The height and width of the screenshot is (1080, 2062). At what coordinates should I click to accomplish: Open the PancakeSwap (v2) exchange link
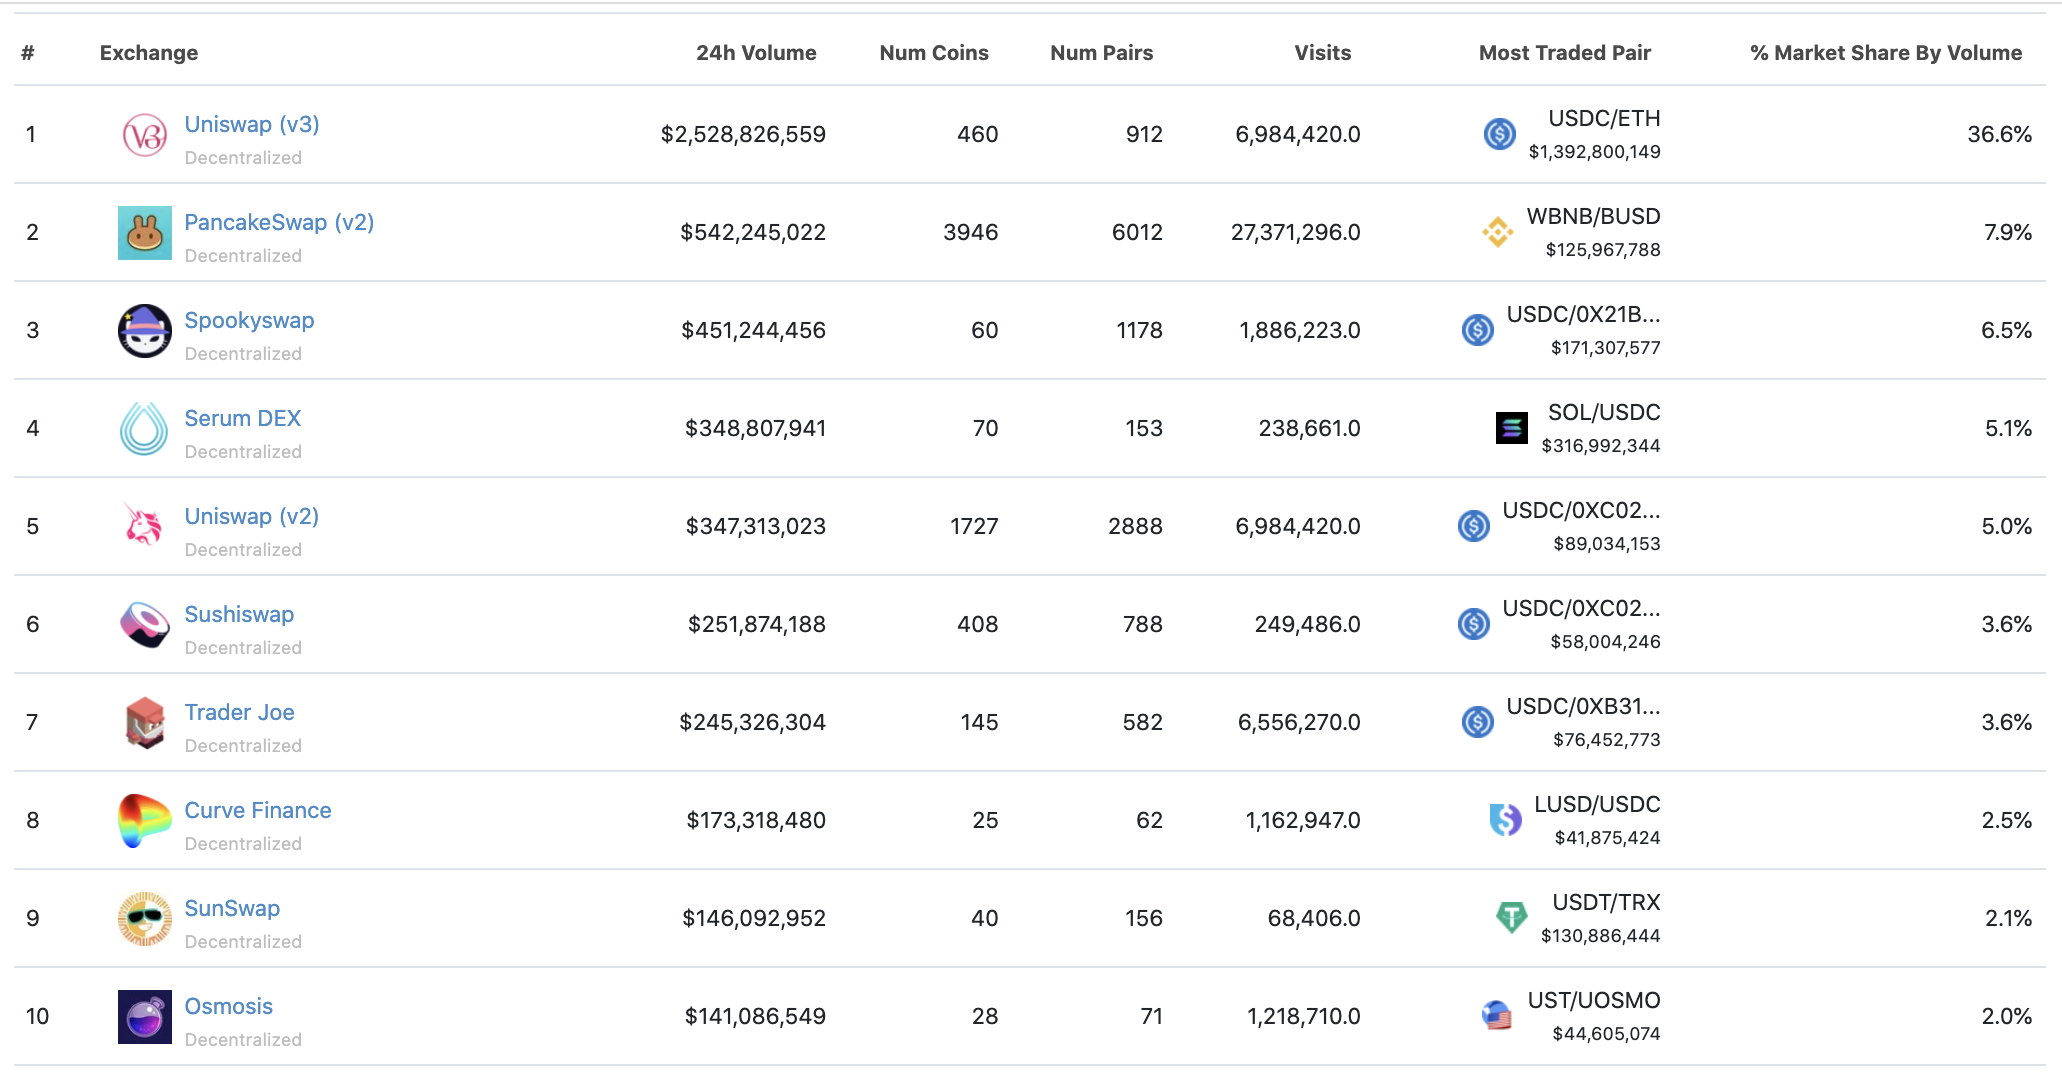point(279,222)
